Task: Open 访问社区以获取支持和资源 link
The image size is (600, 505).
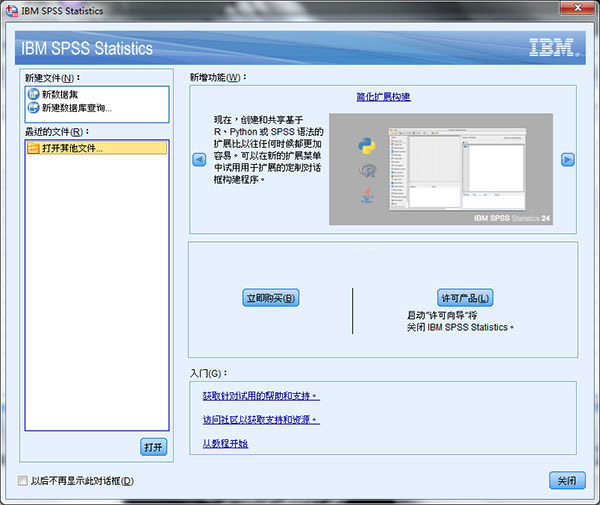Action: pos(261,420)
